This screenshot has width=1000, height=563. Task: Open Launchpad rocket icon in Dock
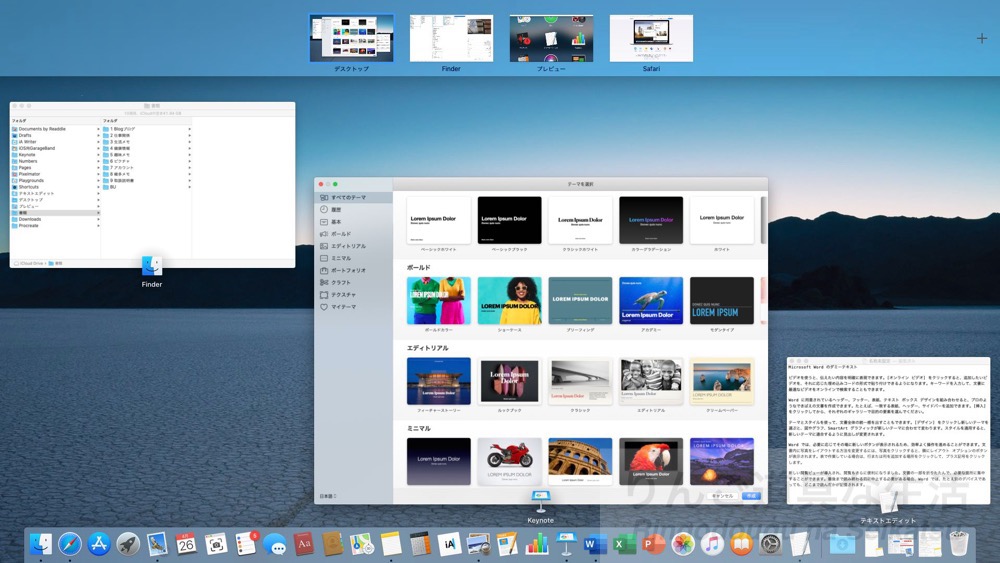128,544
